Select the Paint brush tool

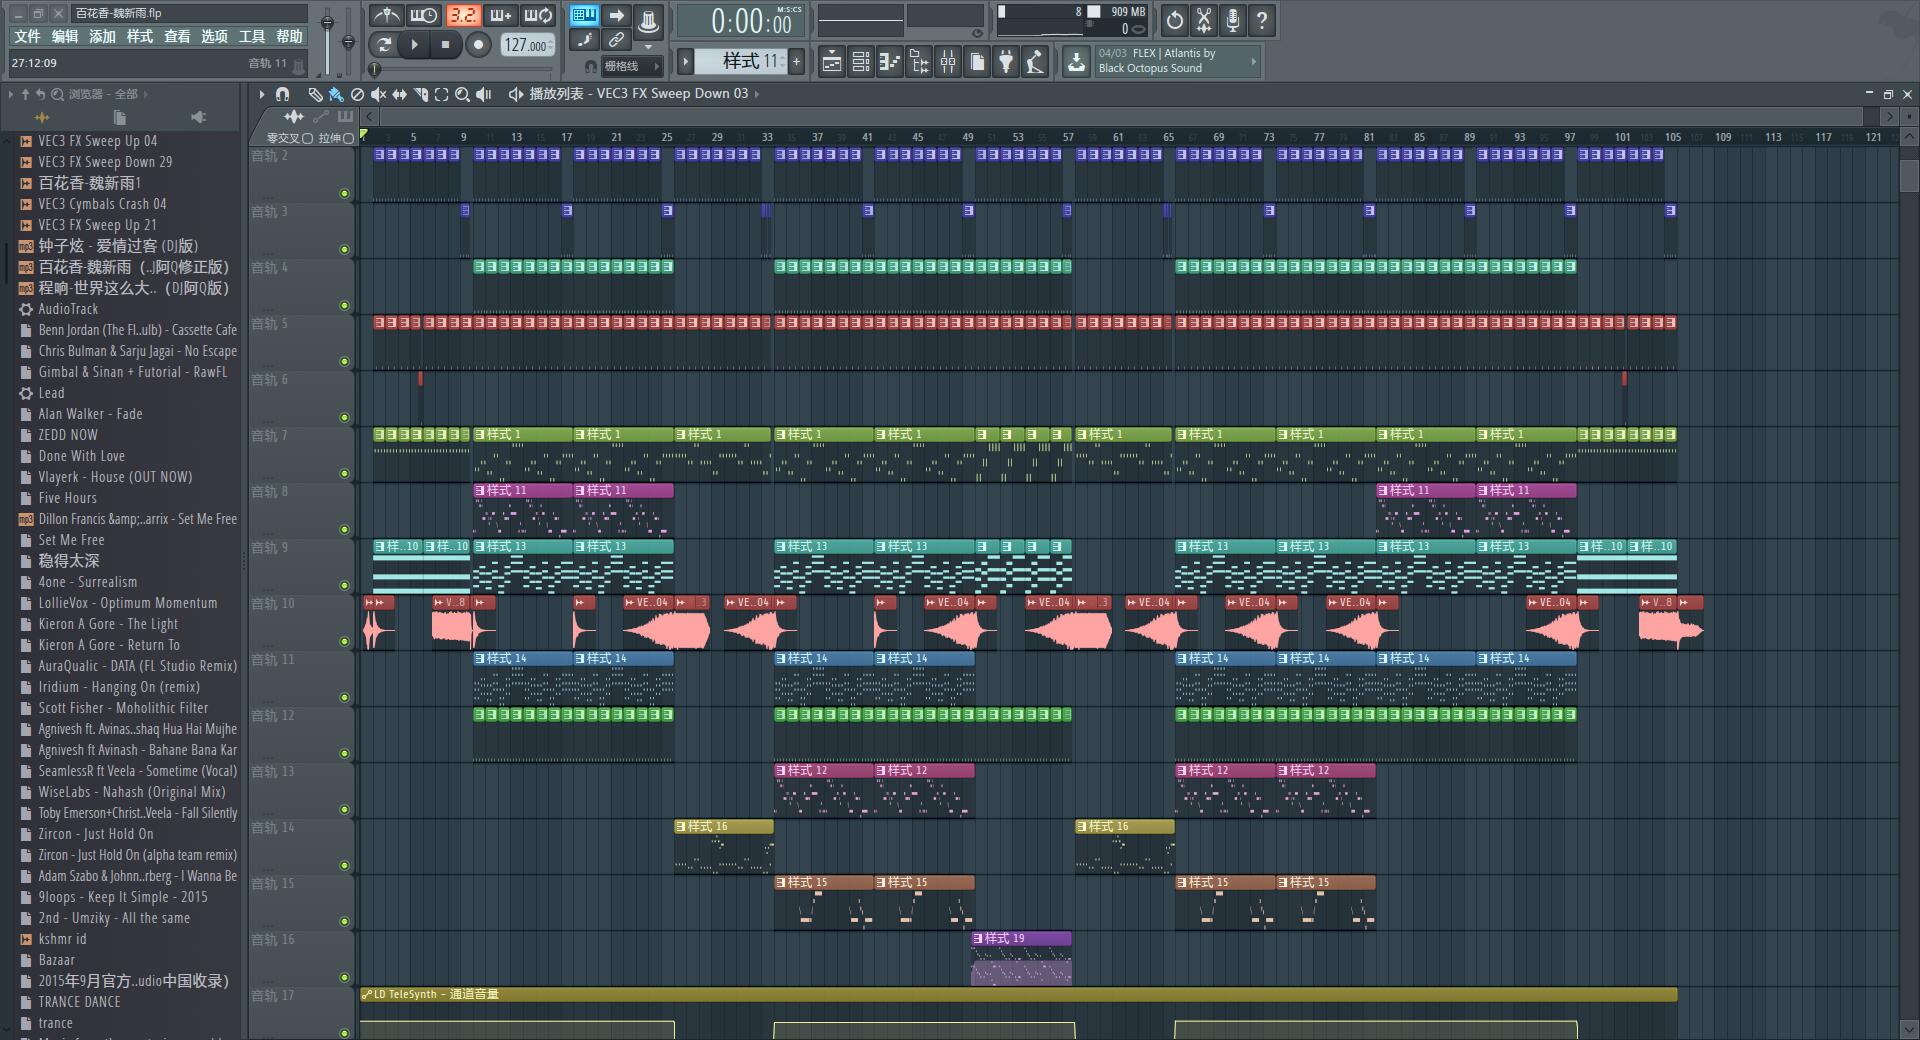336,94
